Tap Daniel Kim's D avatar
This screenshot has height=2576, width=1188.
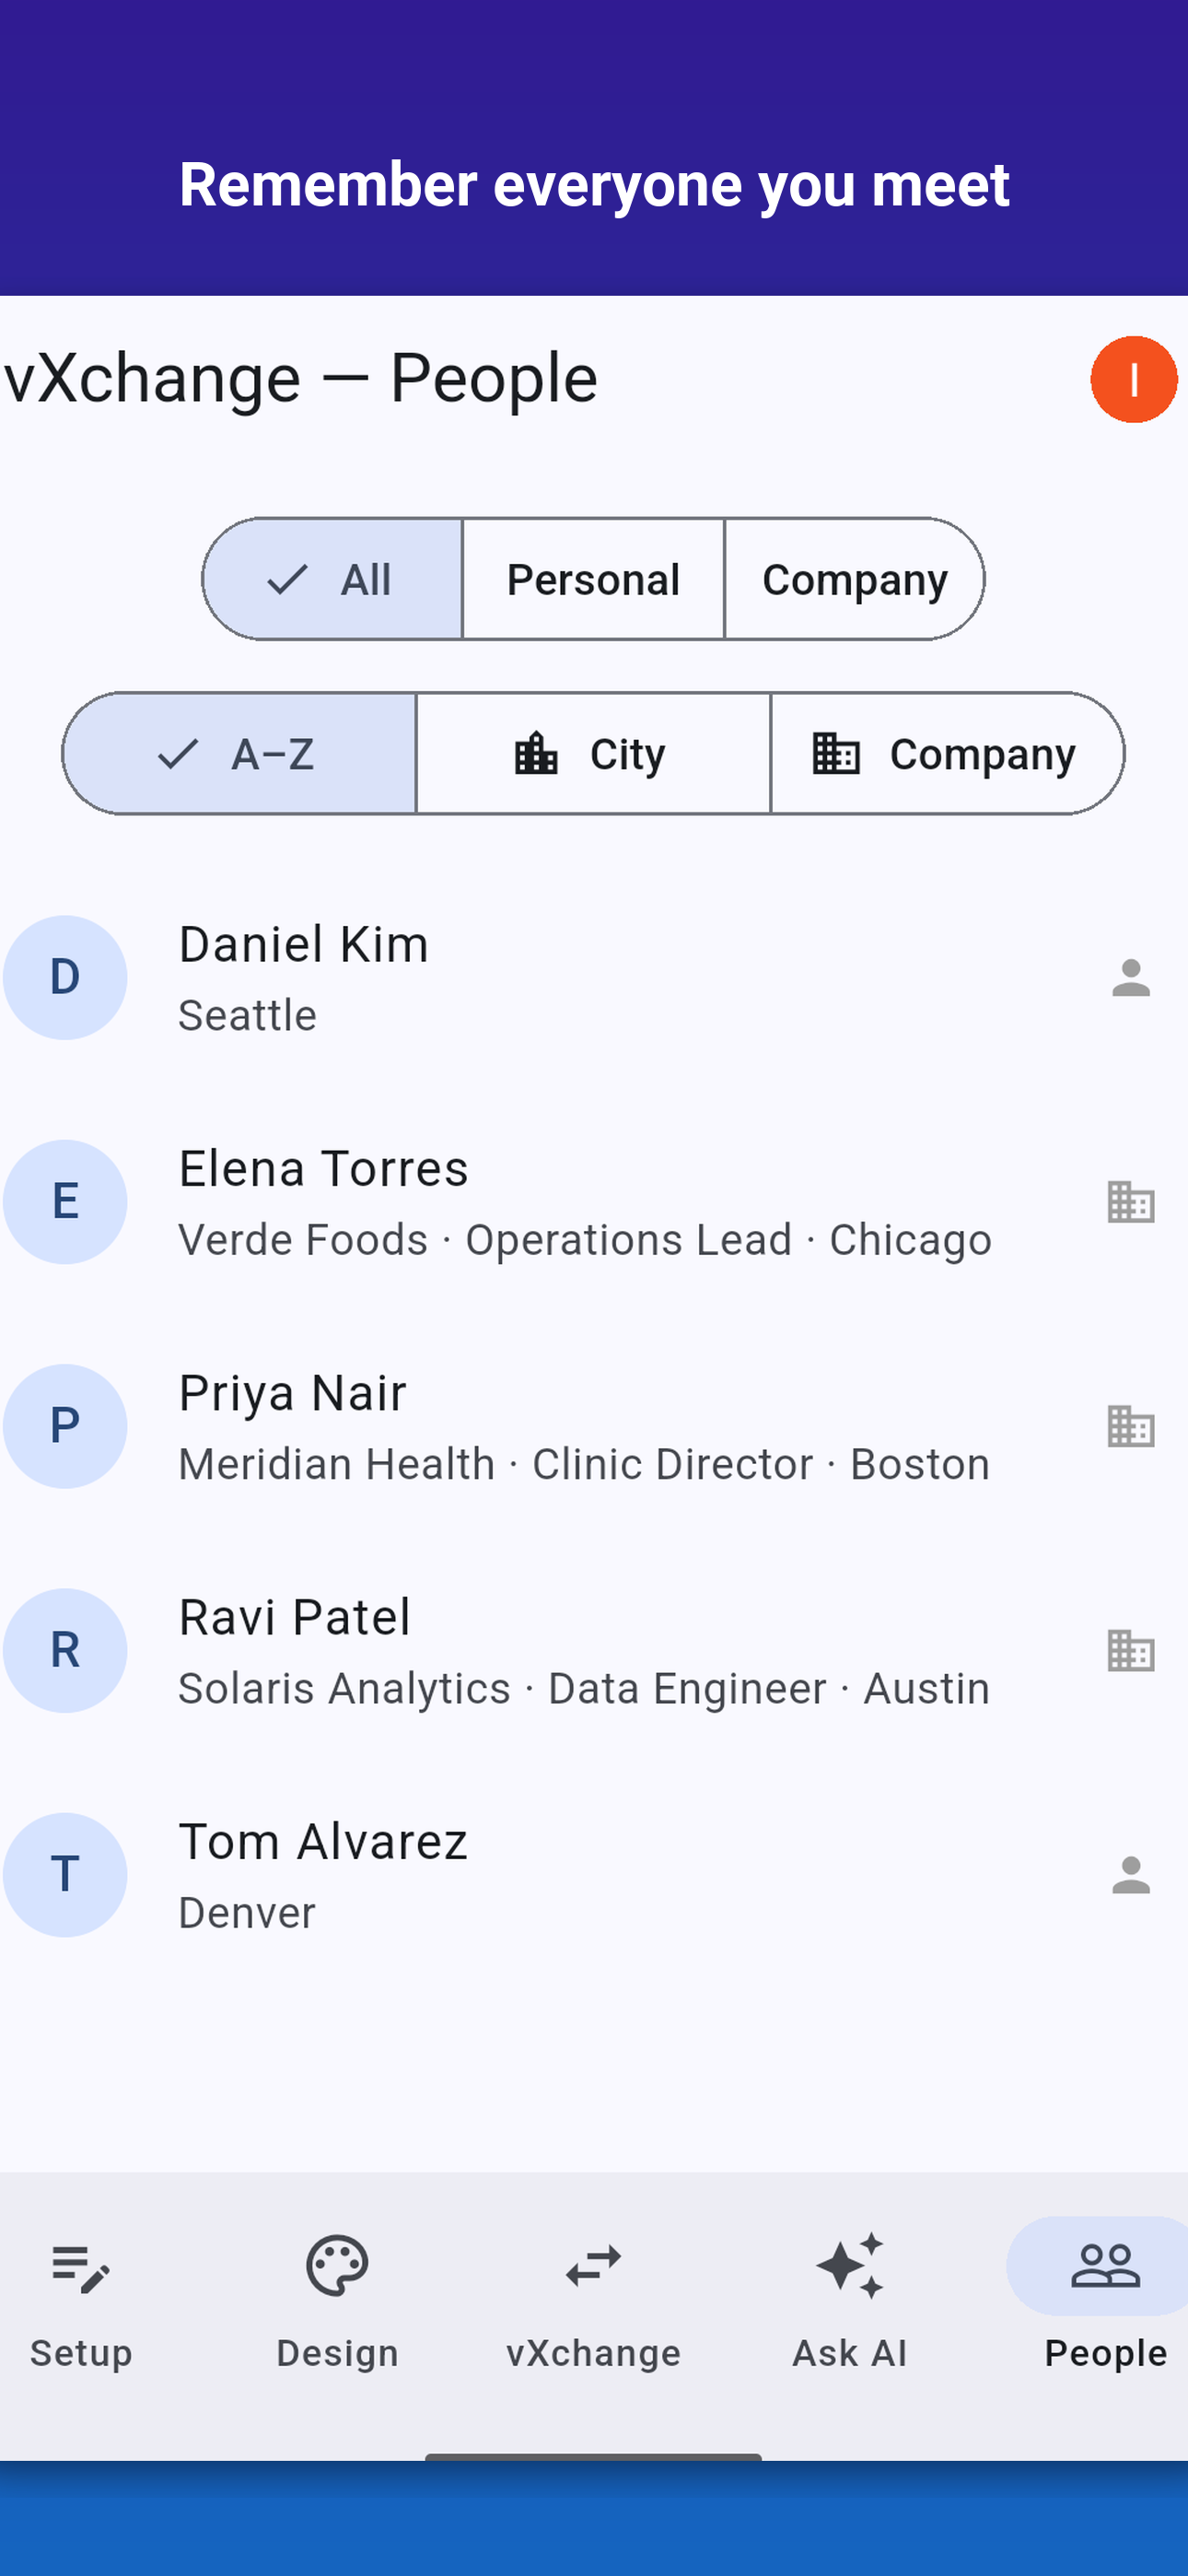[x=65, y=977]
